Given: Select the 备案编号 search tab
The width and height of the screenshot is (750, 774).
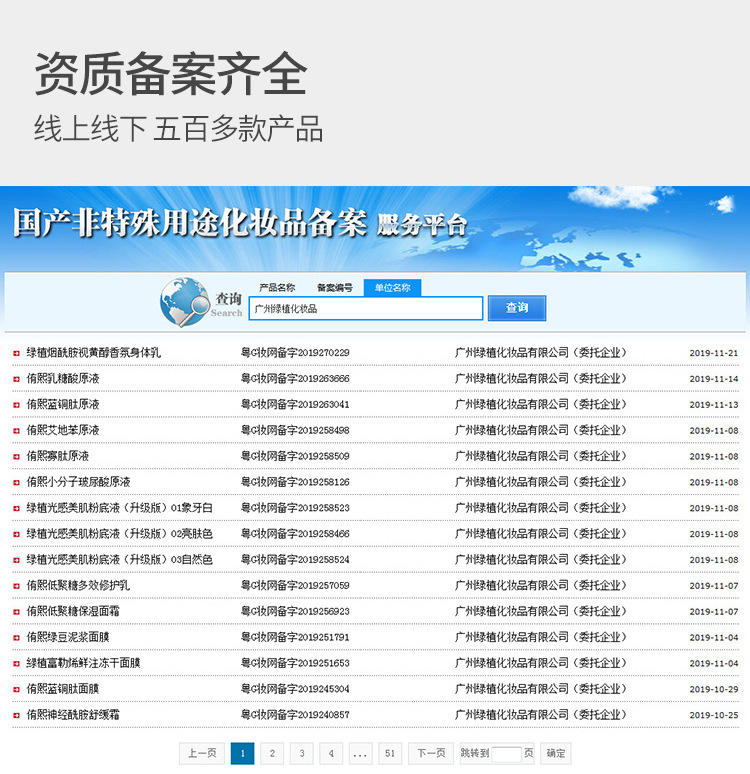Looking at the screenshot, I should coord(334,287).
